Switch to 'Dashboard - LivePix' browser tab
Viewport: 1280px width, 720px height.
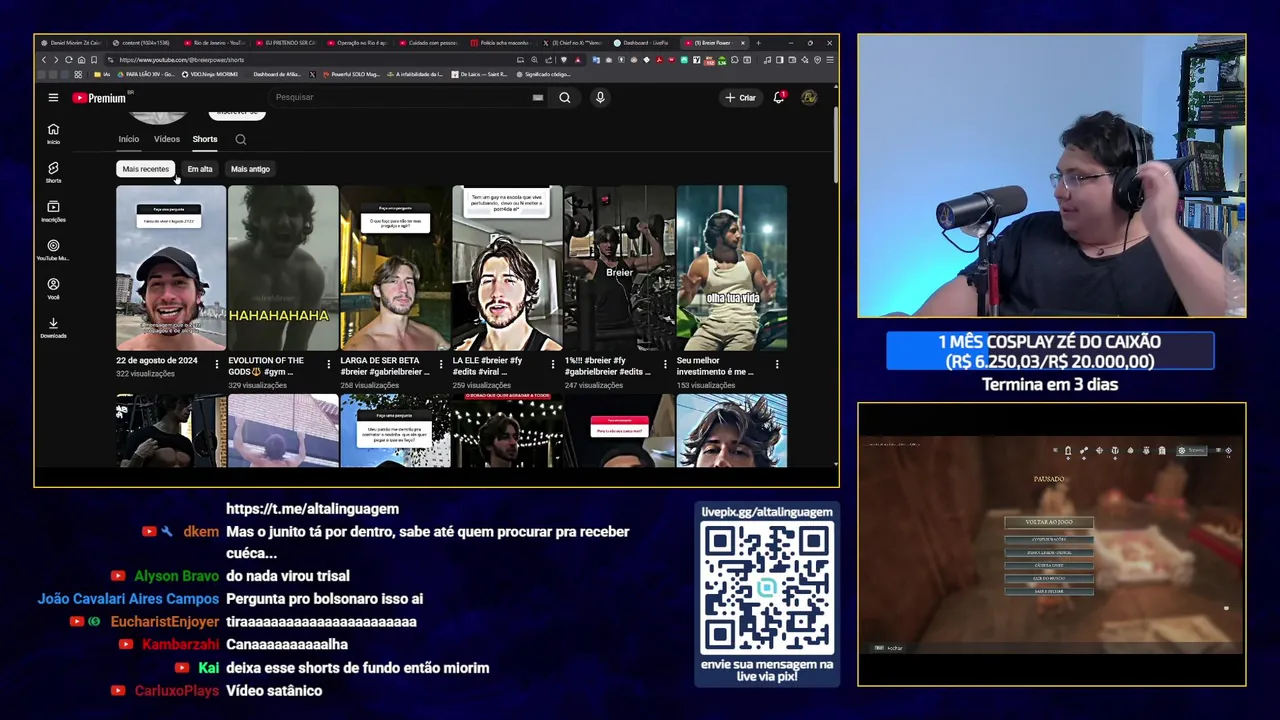point(641,43)
